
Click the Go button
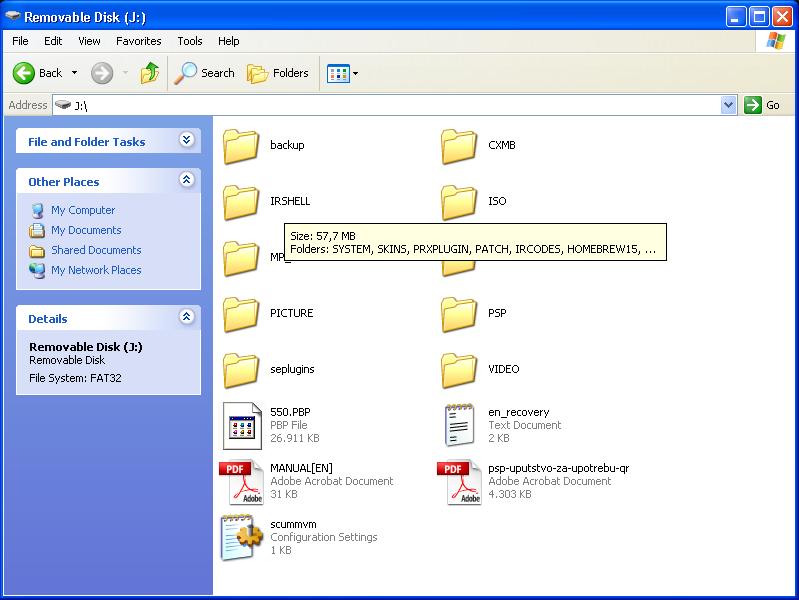(x=762, y=105)
